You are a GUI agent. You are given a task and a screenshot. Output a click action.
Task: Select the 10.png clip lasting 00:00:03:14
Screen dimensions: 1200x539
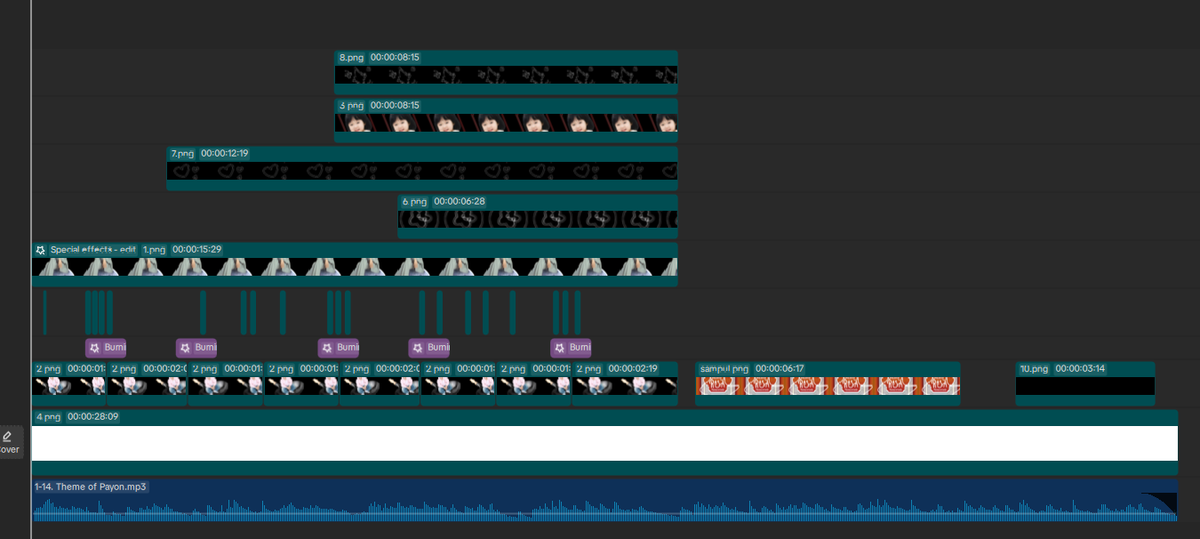click(1085, 384)
